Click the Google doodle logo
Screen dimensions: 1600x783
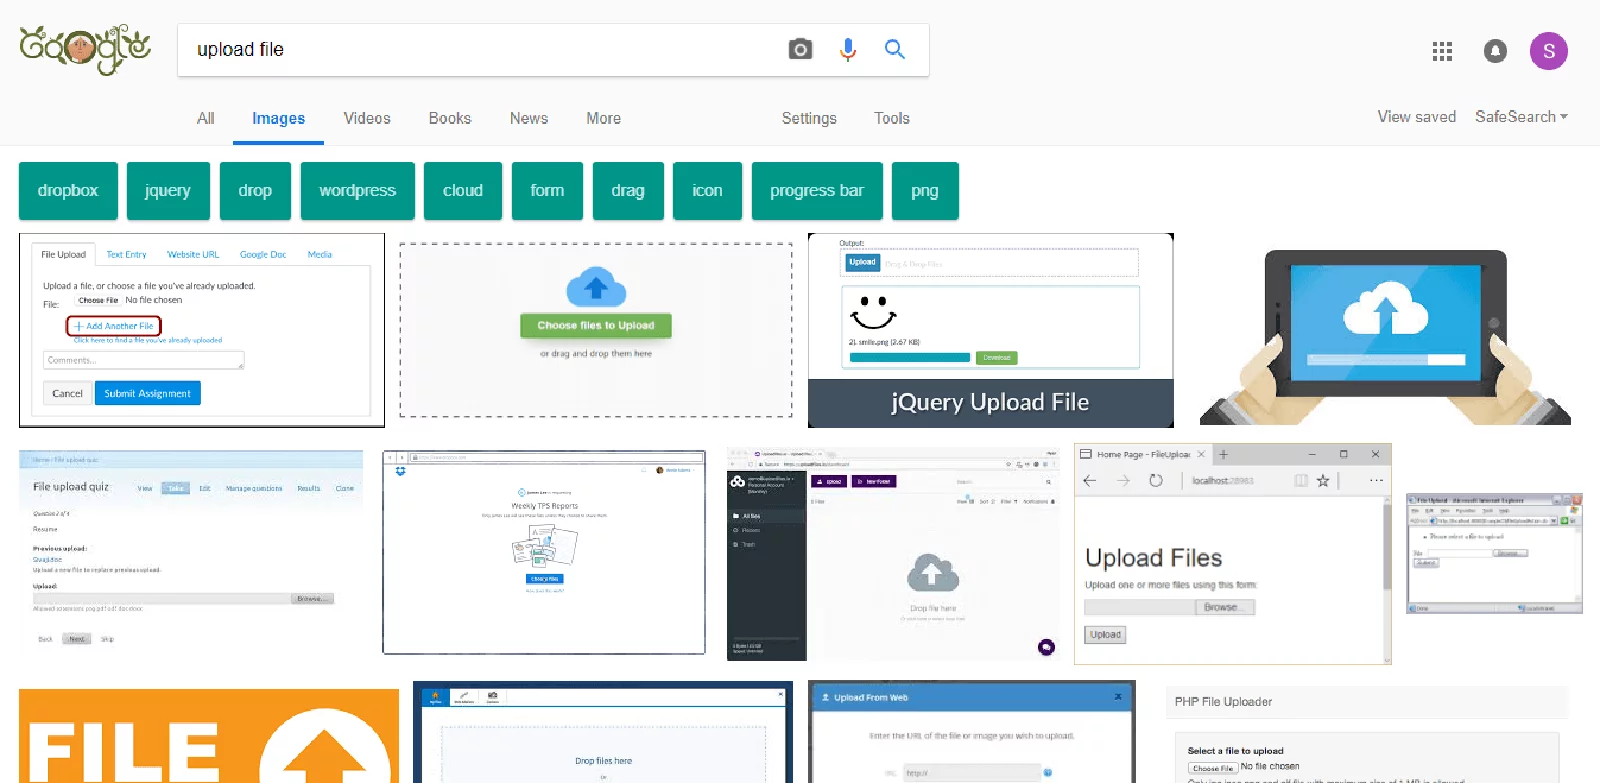tap(85, 49)
